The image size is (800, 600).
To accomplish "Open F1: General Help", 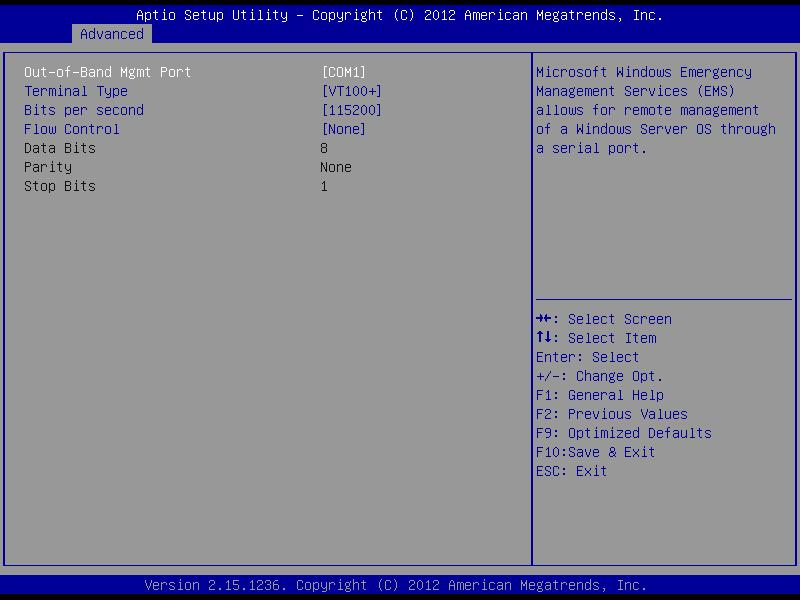I will [x=599, y=395].
